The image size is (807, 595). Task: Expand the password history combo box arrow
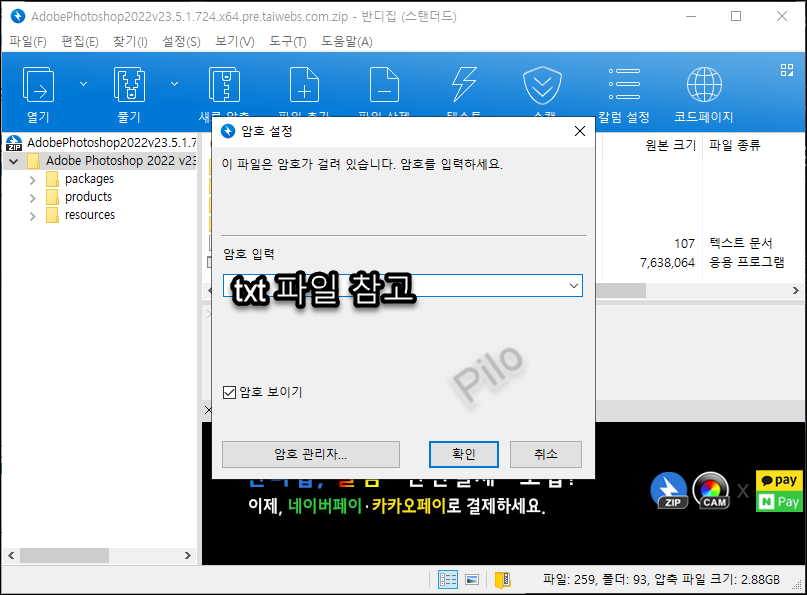573,286
